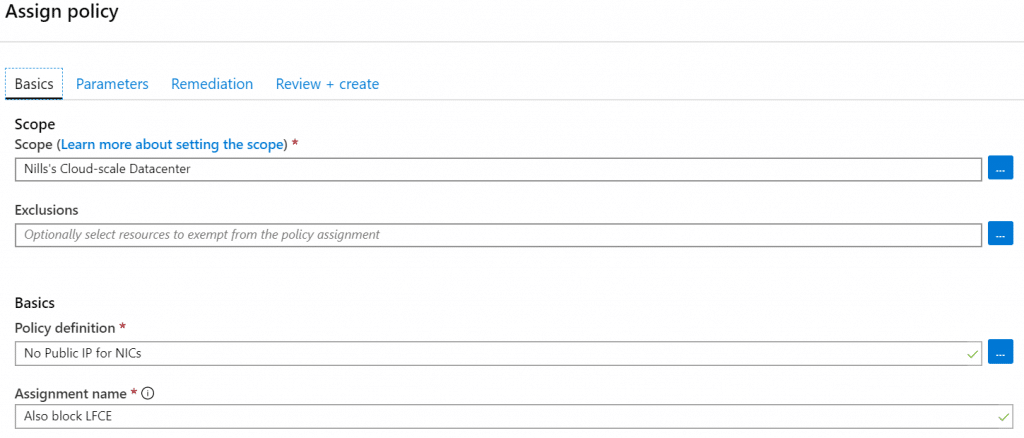
Task: Click the Scope section heading
Action: coord(35,124)
